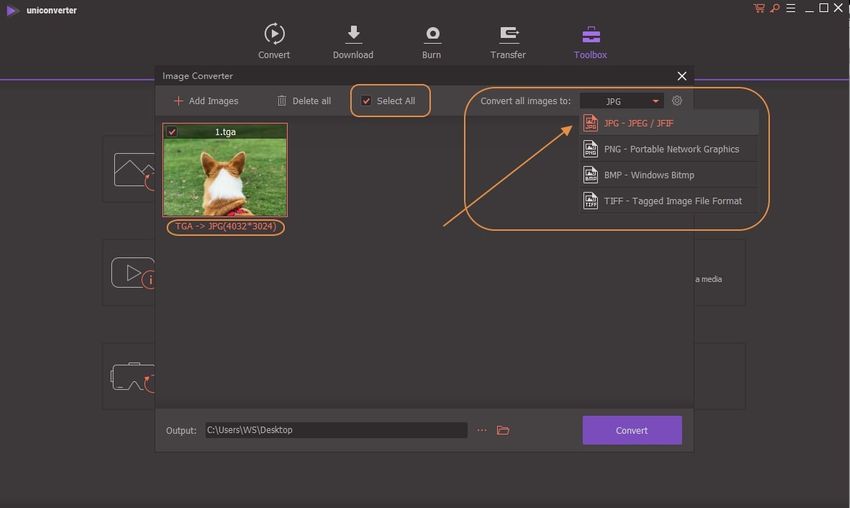The height and width of the screenshot is (508, 850).
Task: Switch to the Download section
Action: pyautogui.click(x=352, y=36)
